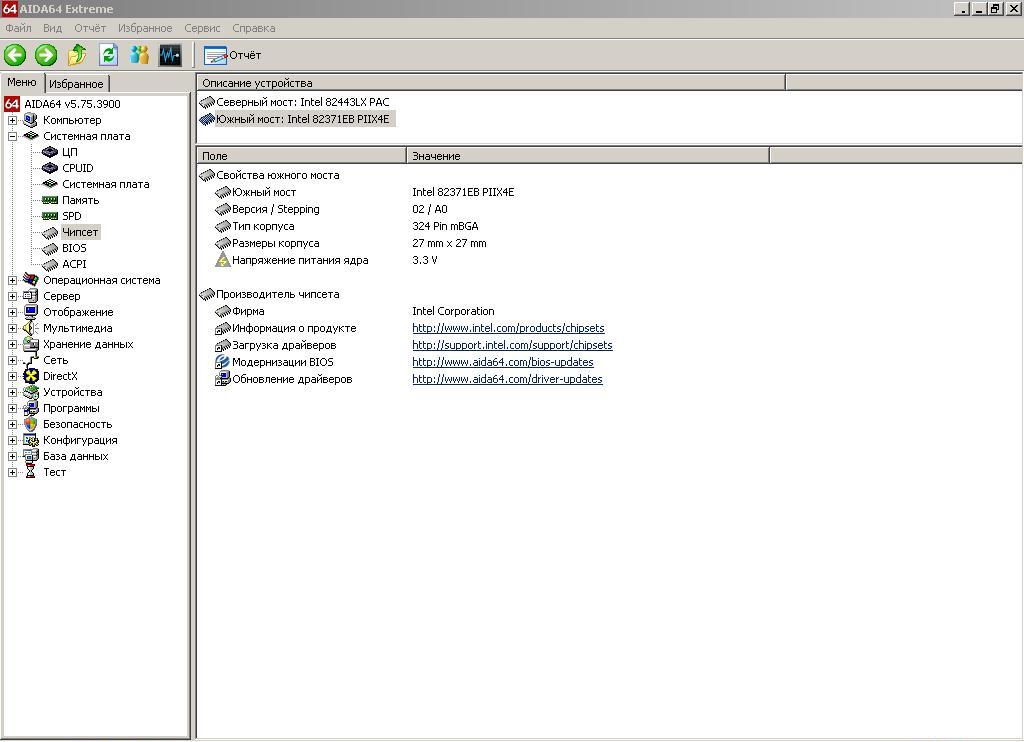1024x742 pixels.
Task: Click the Безопасность shield icon
Action: [31, 424]
